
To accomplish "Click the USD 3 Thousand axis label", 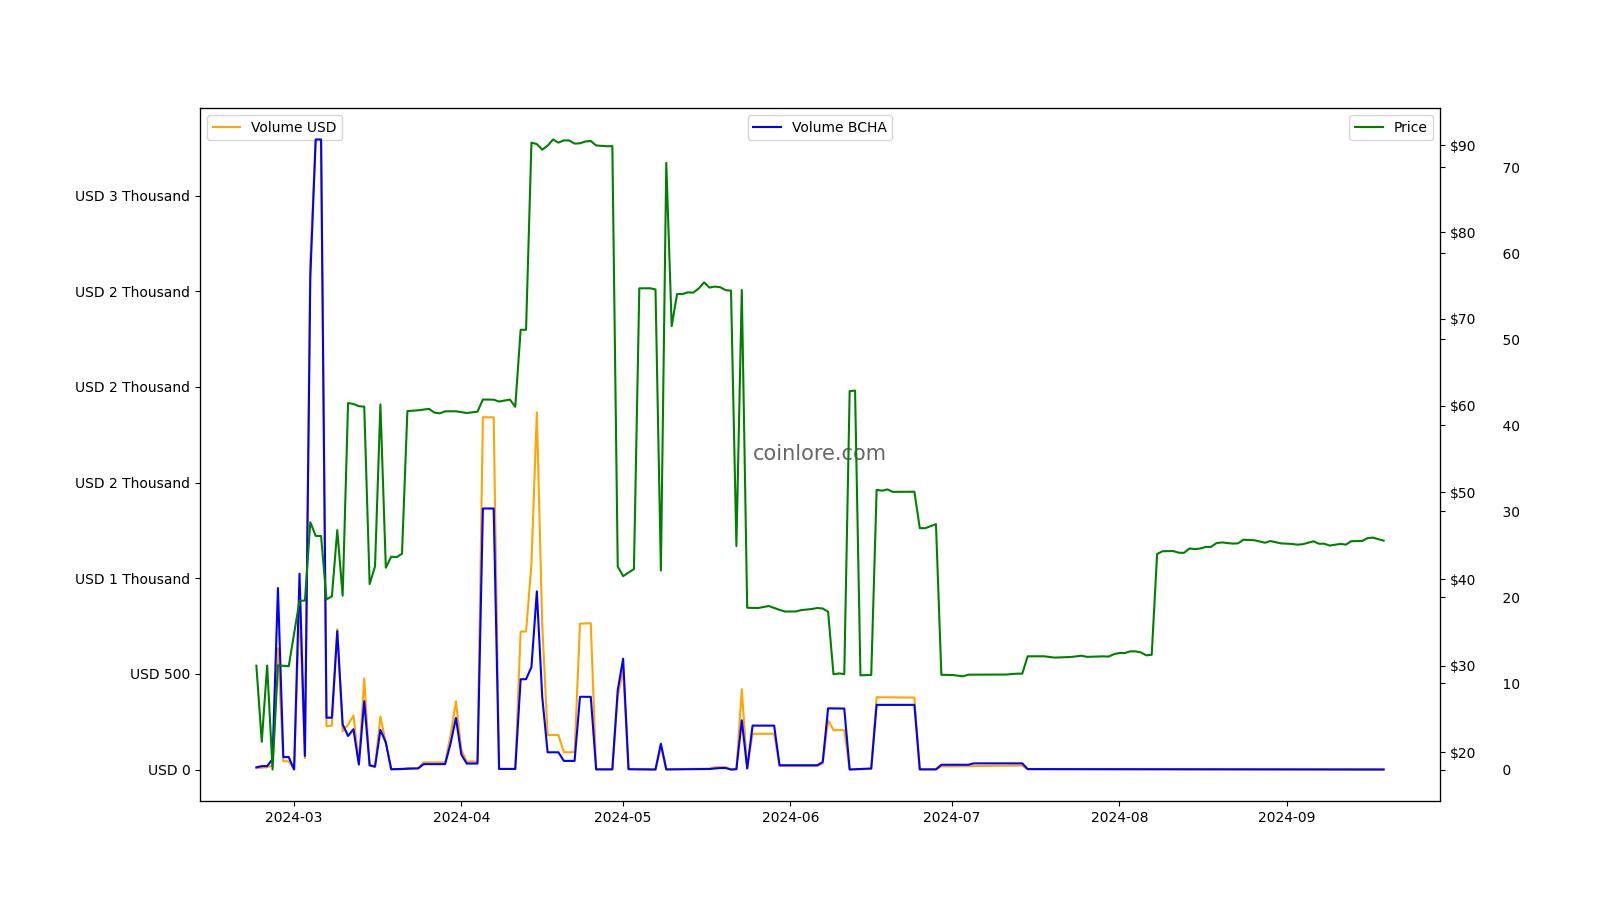I will point(132,196).
